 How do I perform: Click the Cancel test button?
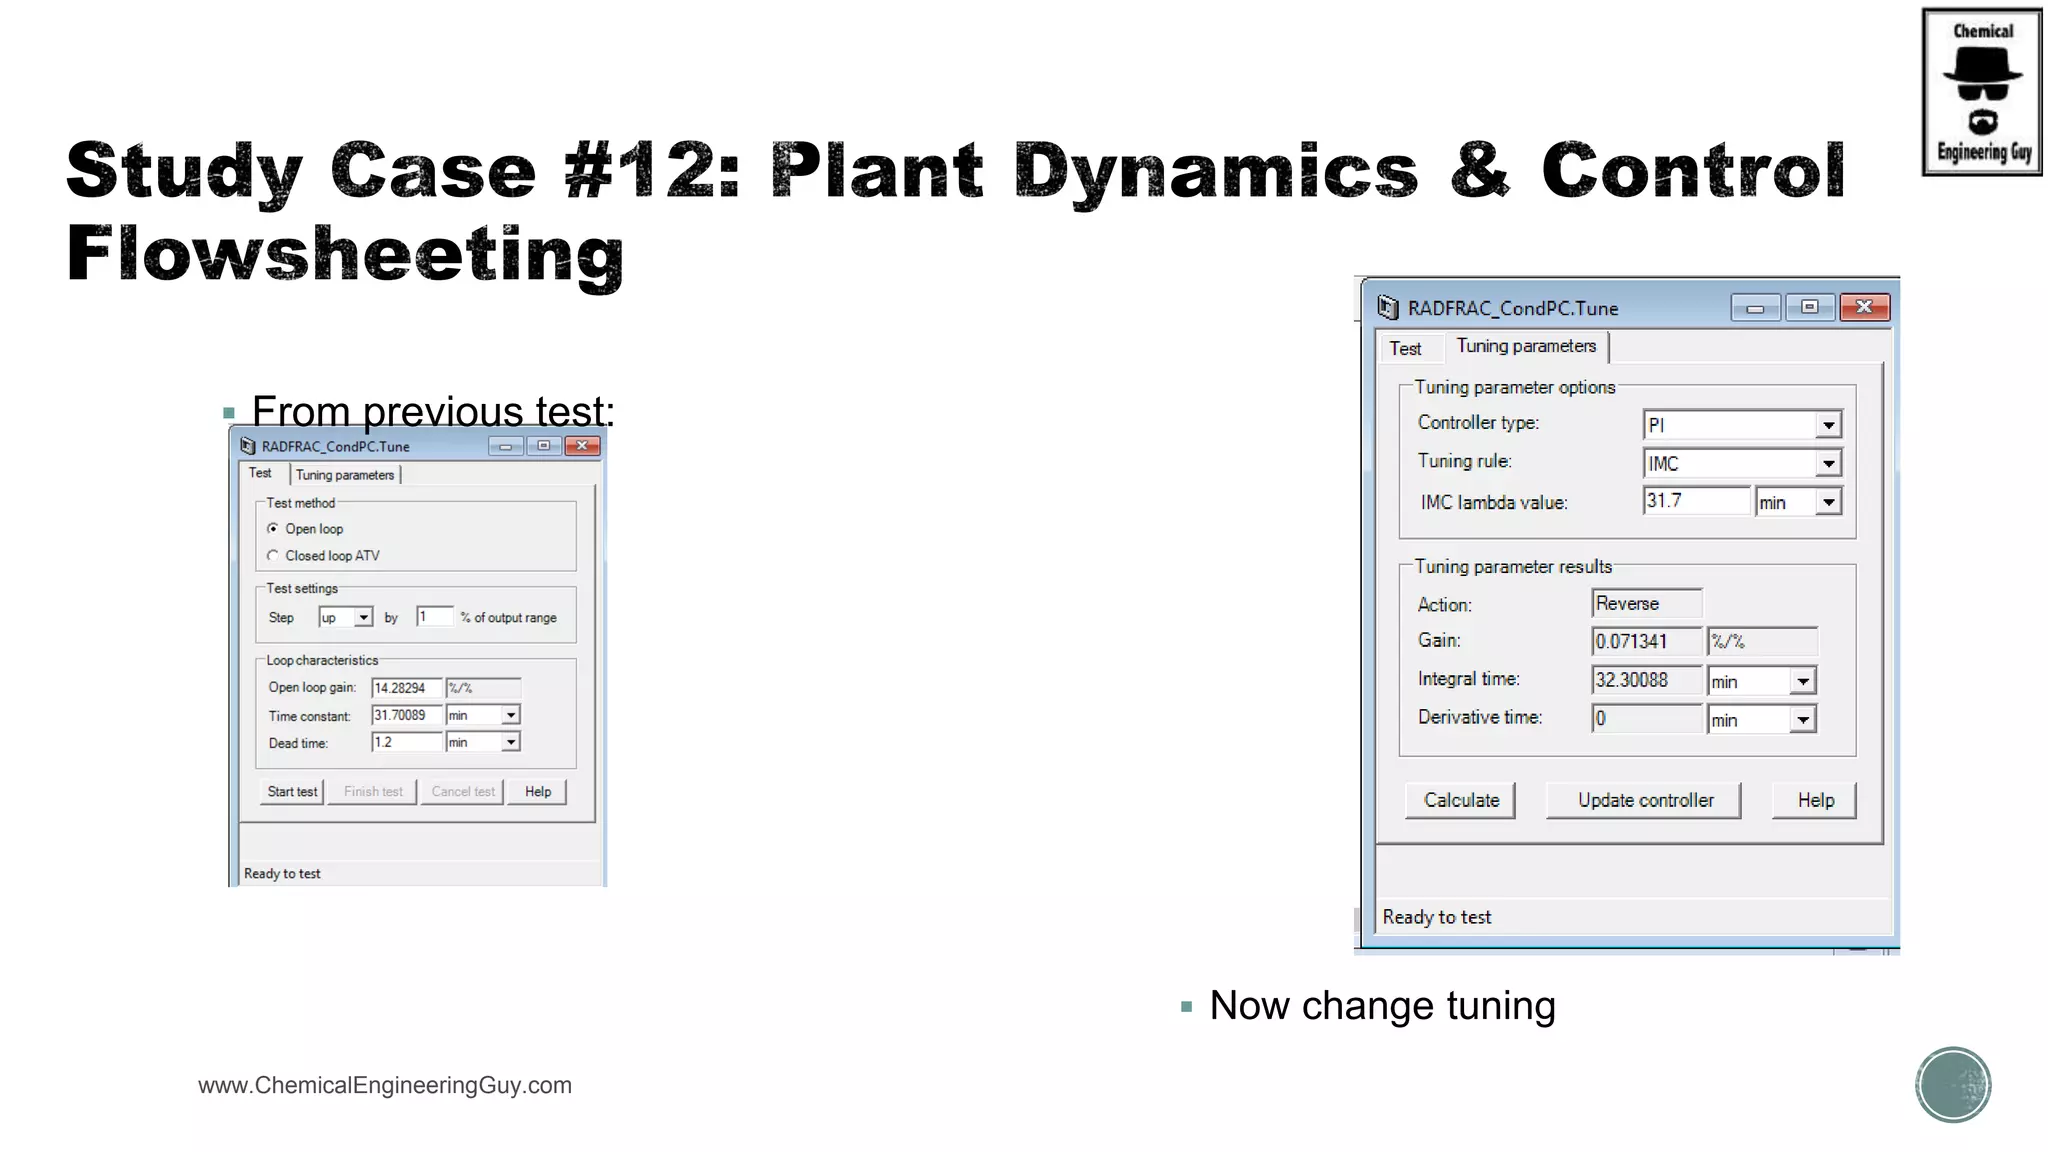[x=463, y=791]
